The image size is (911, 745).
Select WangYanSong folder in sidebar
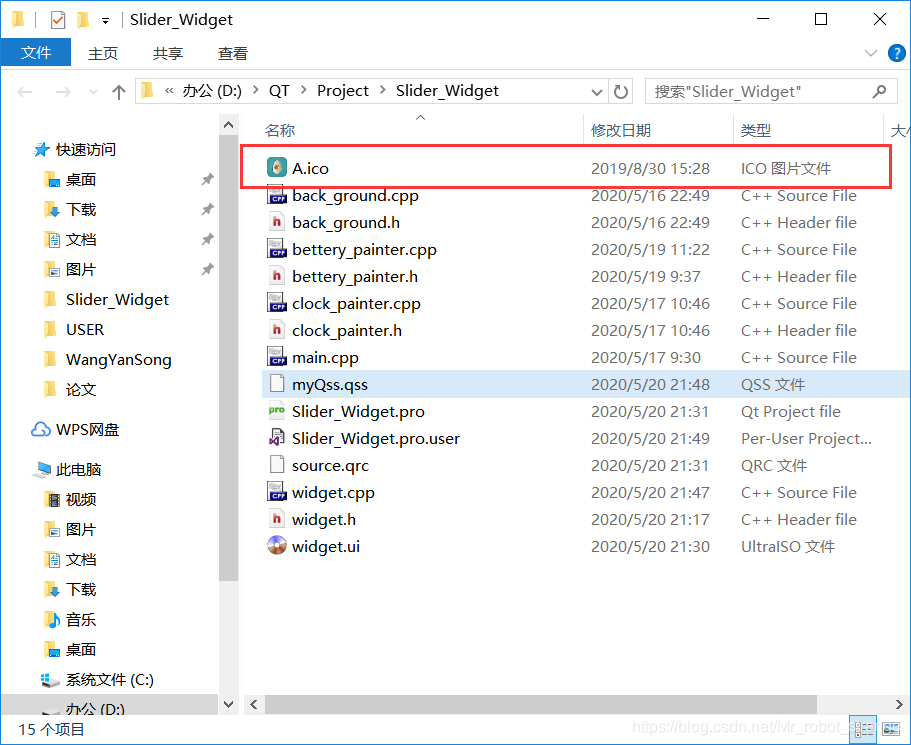(108, 360)
